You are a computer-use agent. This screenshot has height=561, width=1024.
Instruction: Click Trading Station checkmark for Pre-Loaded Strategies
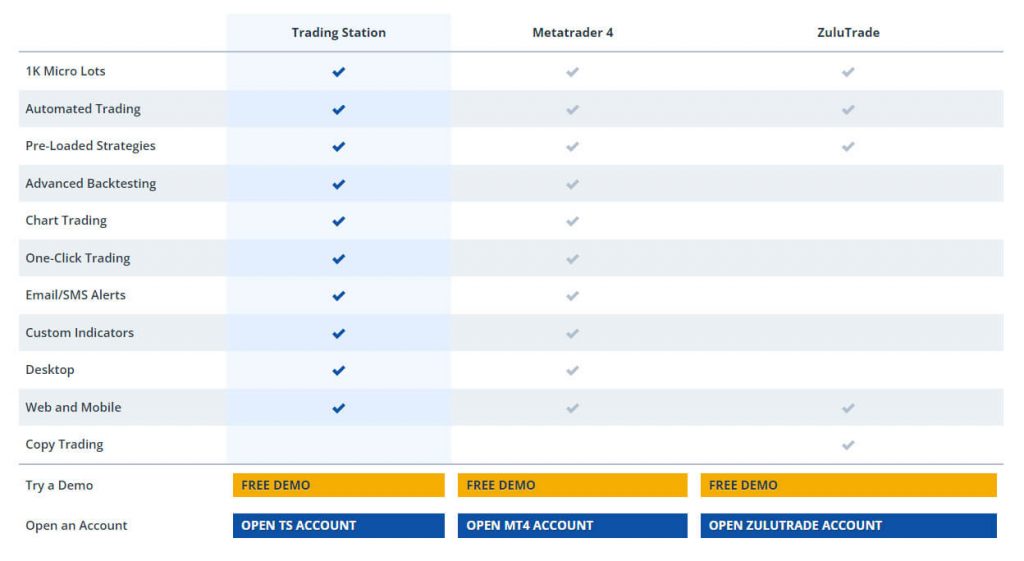point(338,147)
